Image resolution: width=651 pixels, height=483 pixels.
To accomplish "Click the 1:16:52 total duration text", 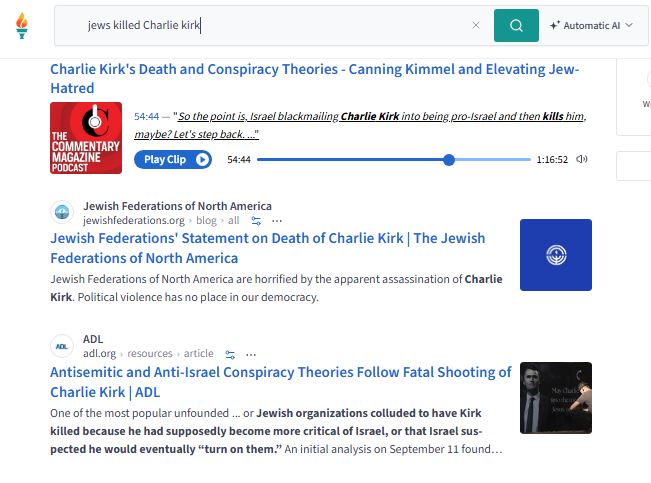I will pos(552,160).
